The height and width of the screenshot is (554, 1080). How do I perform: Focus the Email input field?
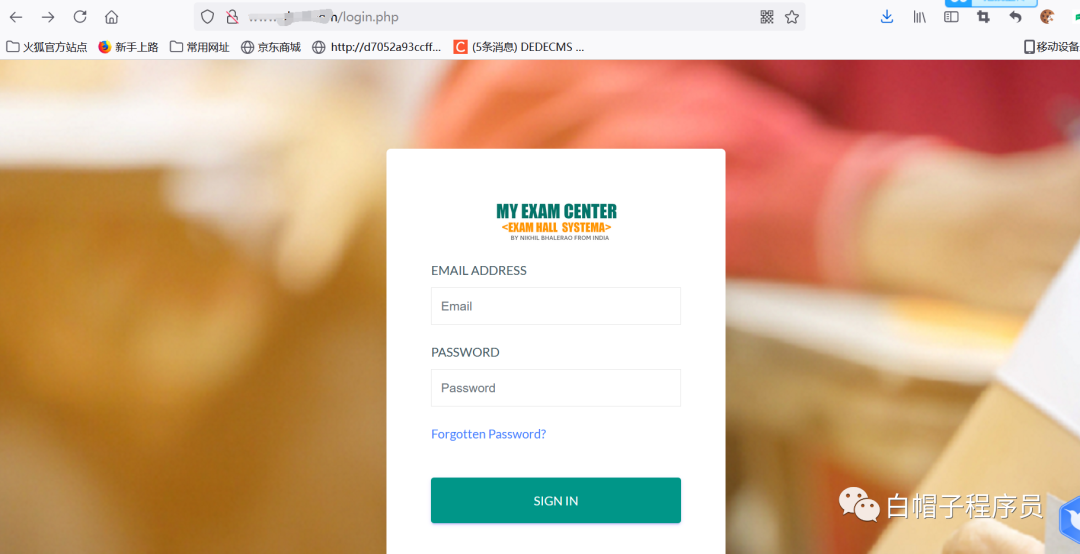556,306
